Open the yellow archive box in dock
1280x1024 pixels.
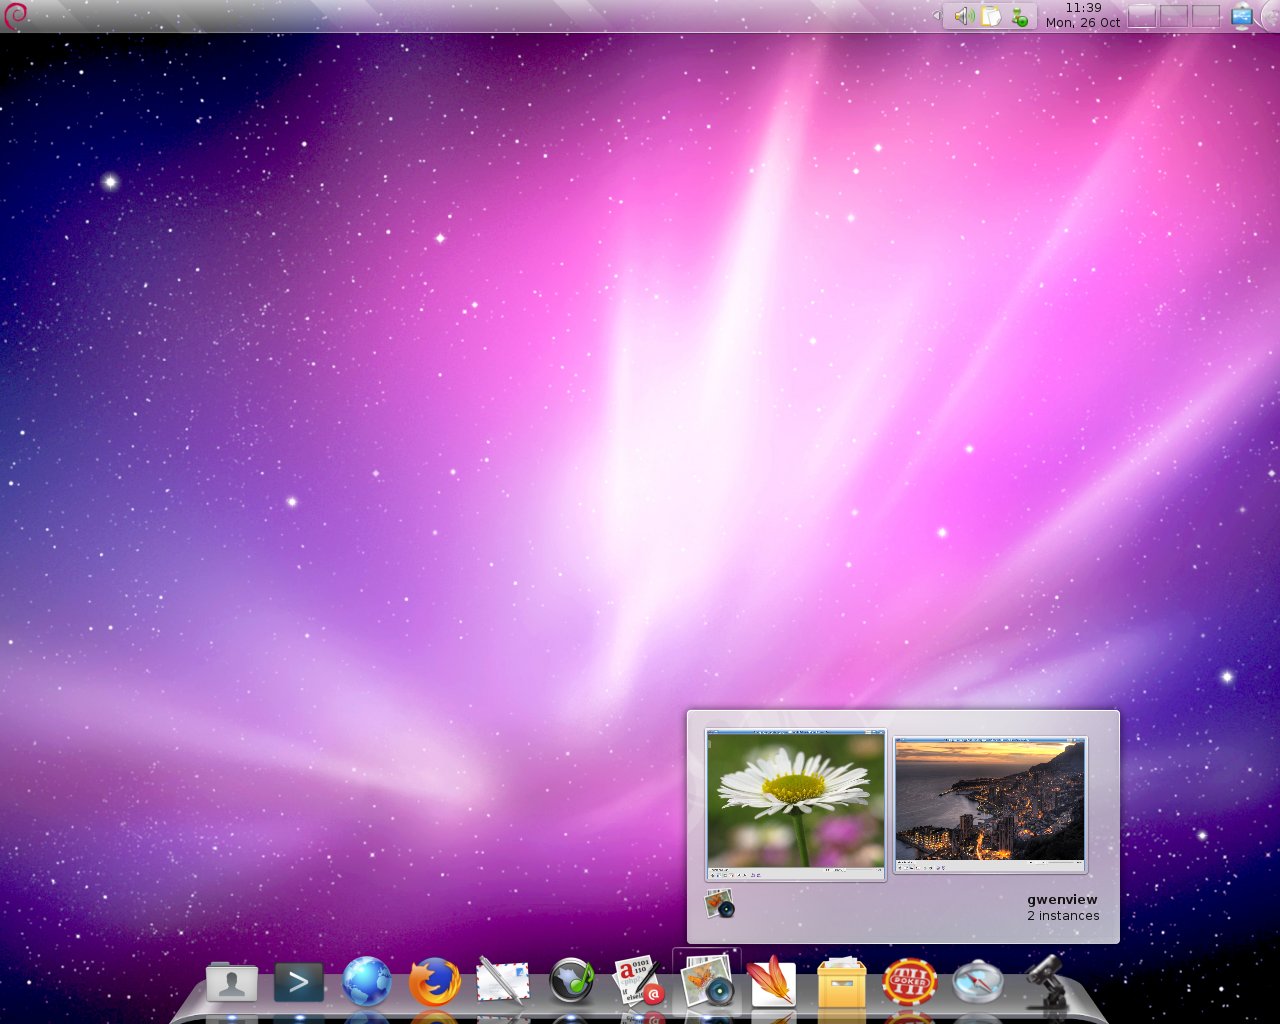pos(841,981)
